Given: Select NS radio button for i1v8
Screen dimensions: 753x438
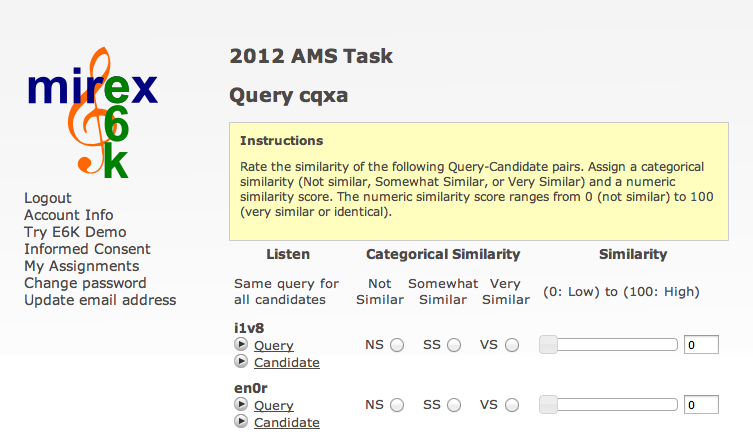Looking at the screenshot, I should pyautogui.click(x=397, y=345).
